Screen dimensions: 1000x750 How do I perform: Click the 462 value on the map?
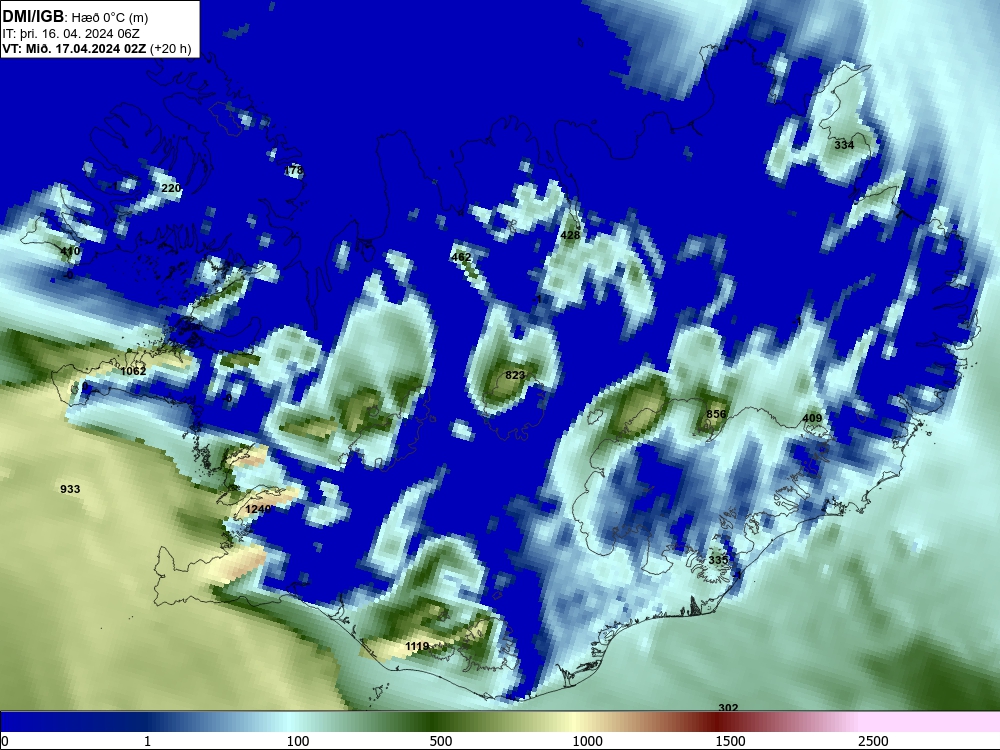[x=461, y=257]
